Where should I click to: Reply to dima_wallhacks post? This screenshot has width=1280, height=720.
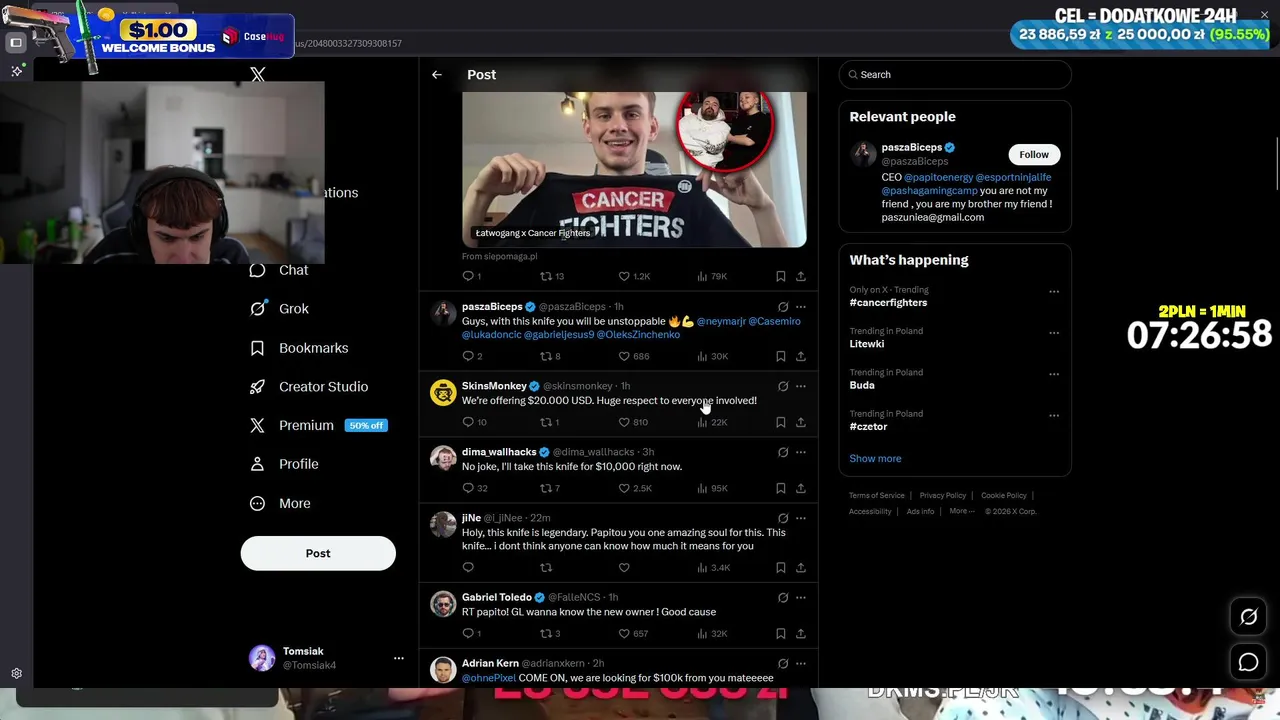(468, 488)
